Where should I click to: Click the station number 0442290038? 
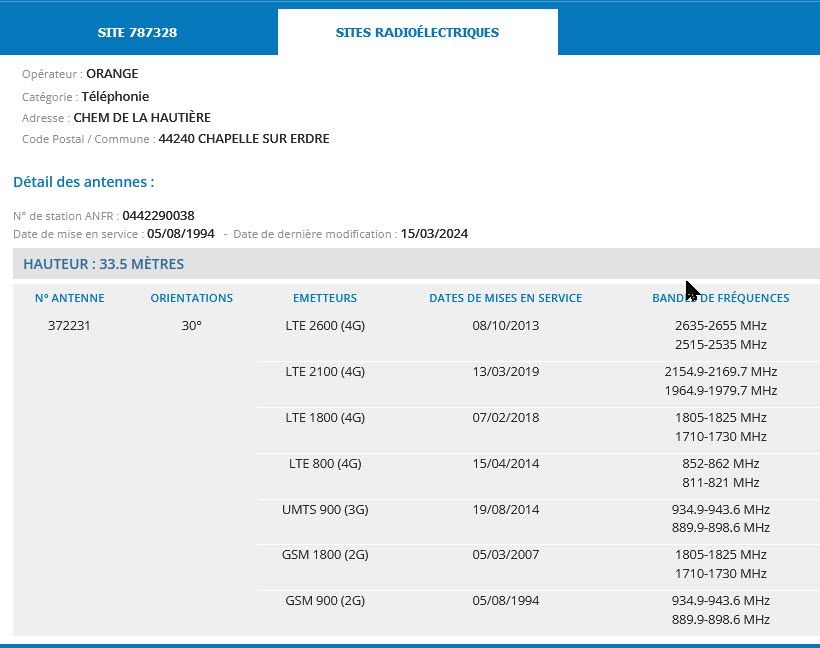(x=157, y=215)
